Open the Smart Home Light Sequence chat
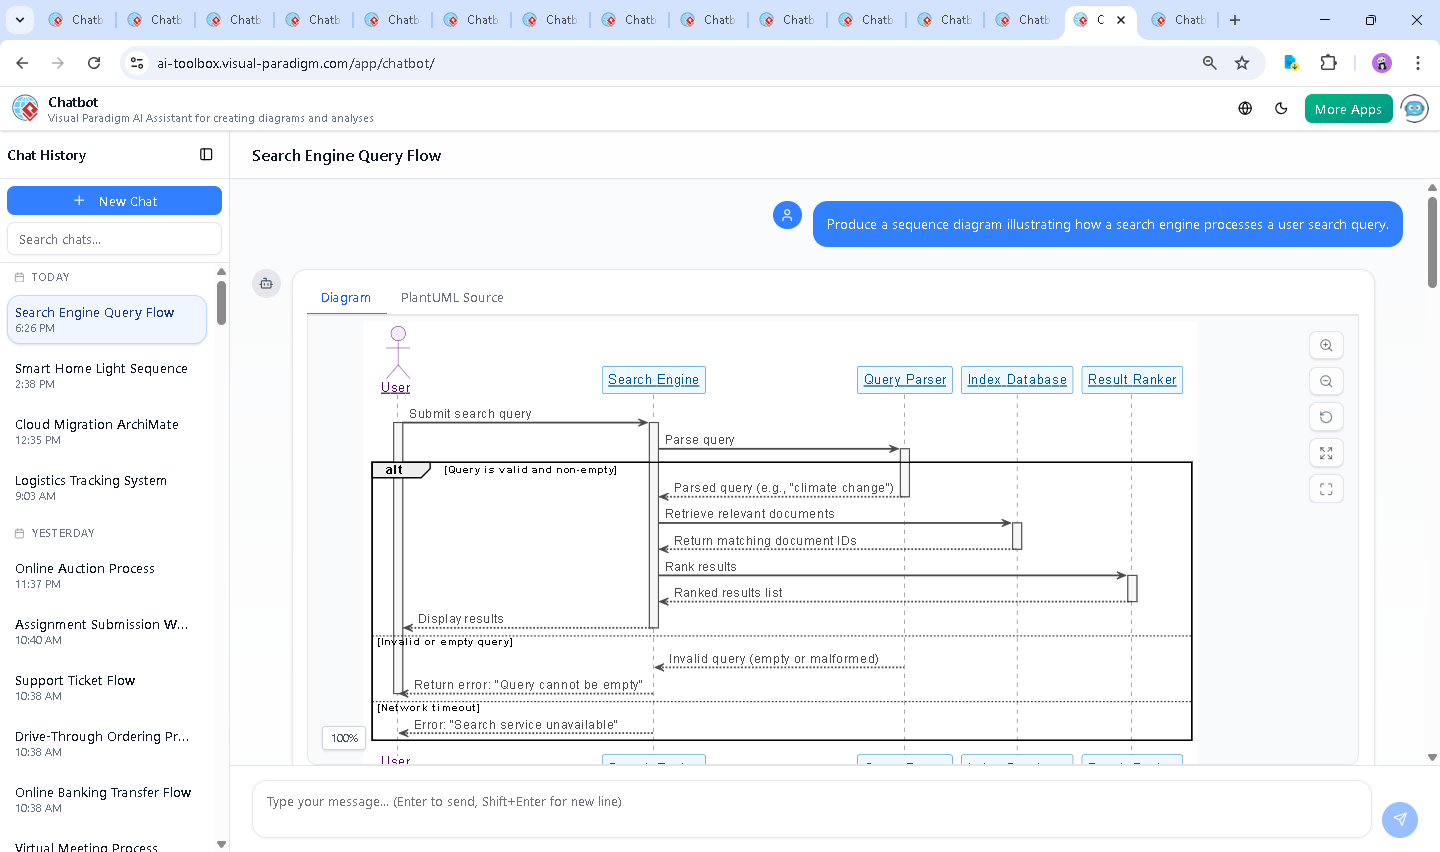 [101, 375]
